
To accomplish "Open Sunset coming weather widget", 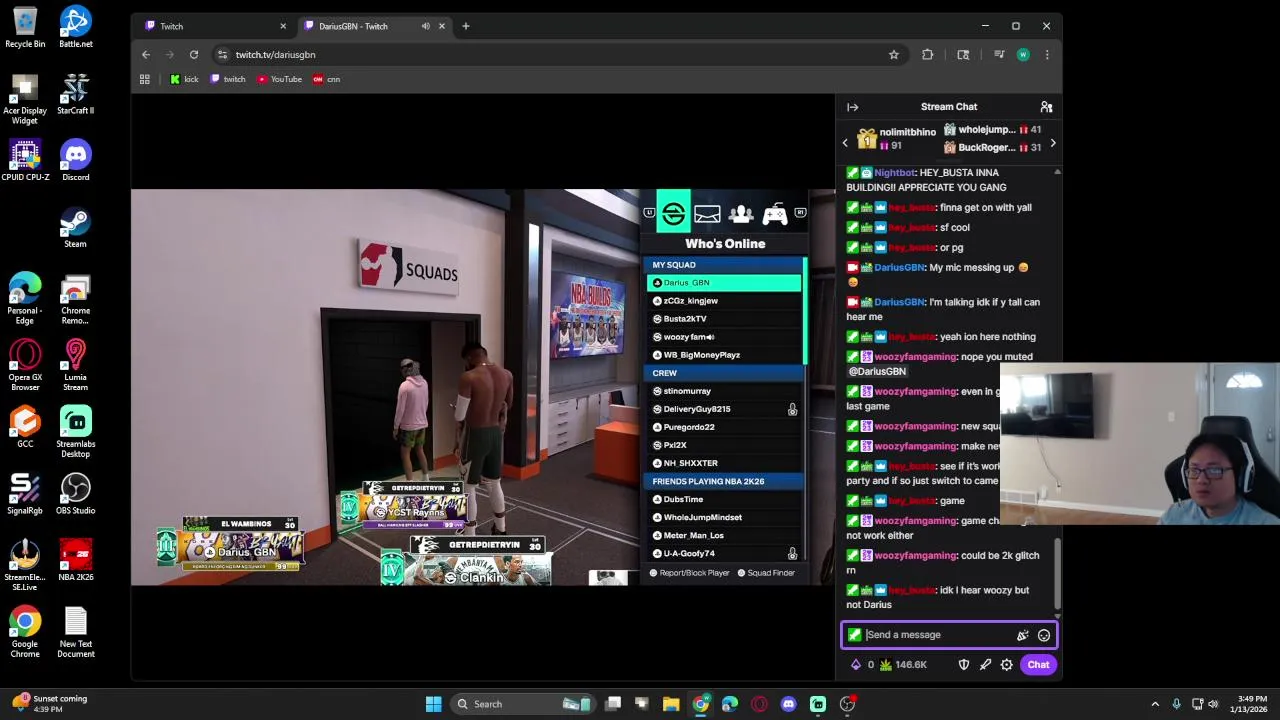I will point(50,704).
